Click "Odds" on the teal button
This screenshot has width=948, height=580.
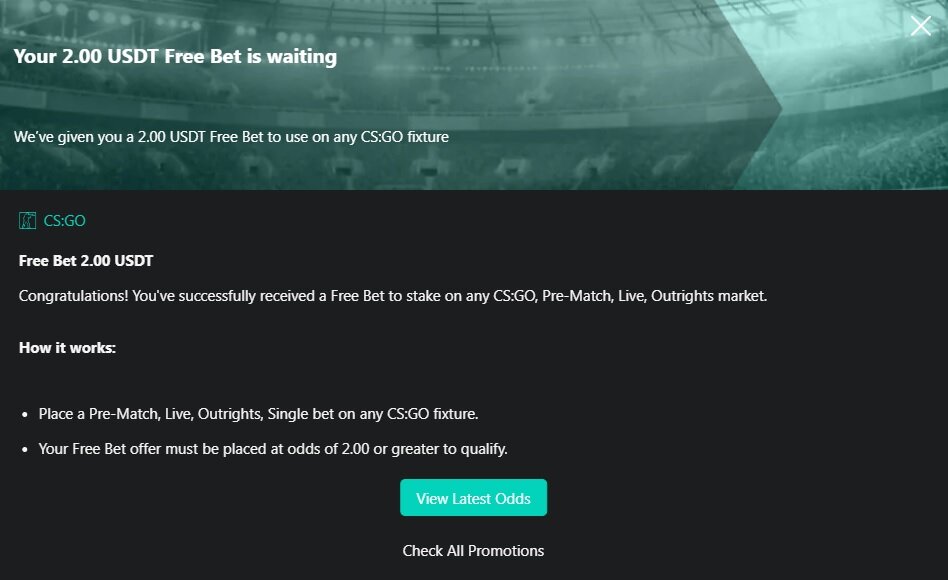511,498
